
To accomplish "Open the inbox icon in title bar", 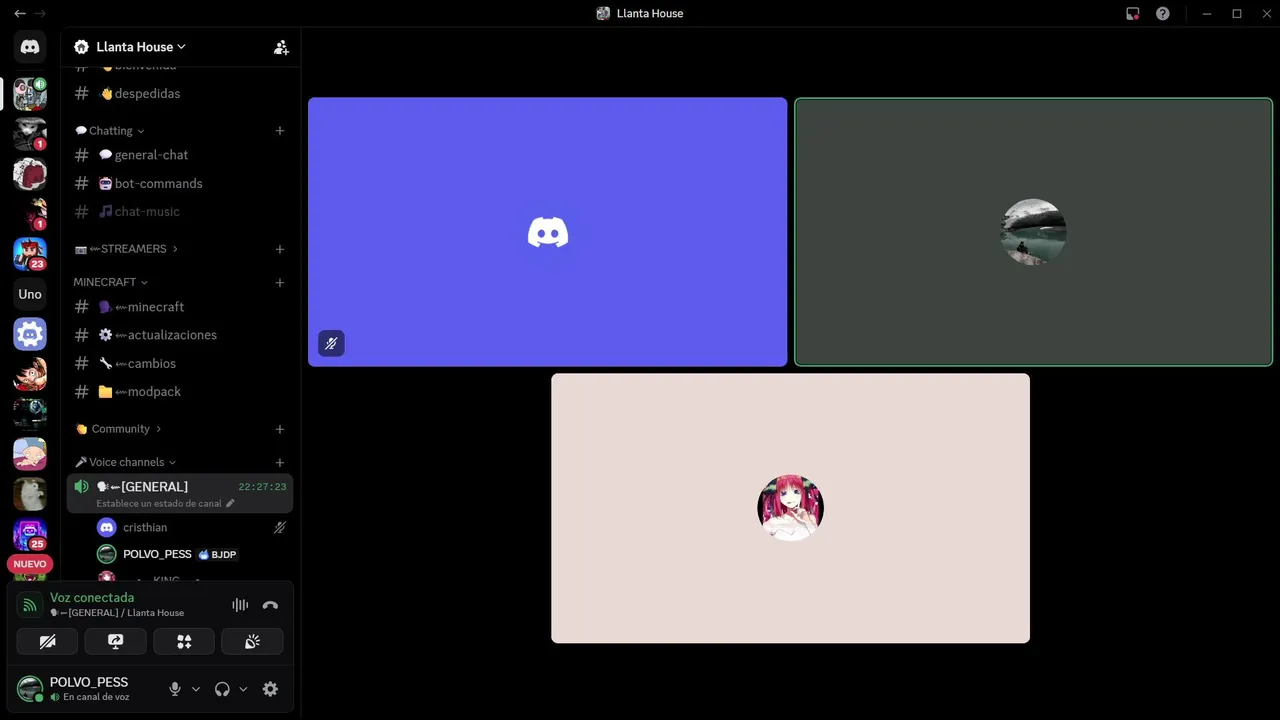I will coord(1132,13).
